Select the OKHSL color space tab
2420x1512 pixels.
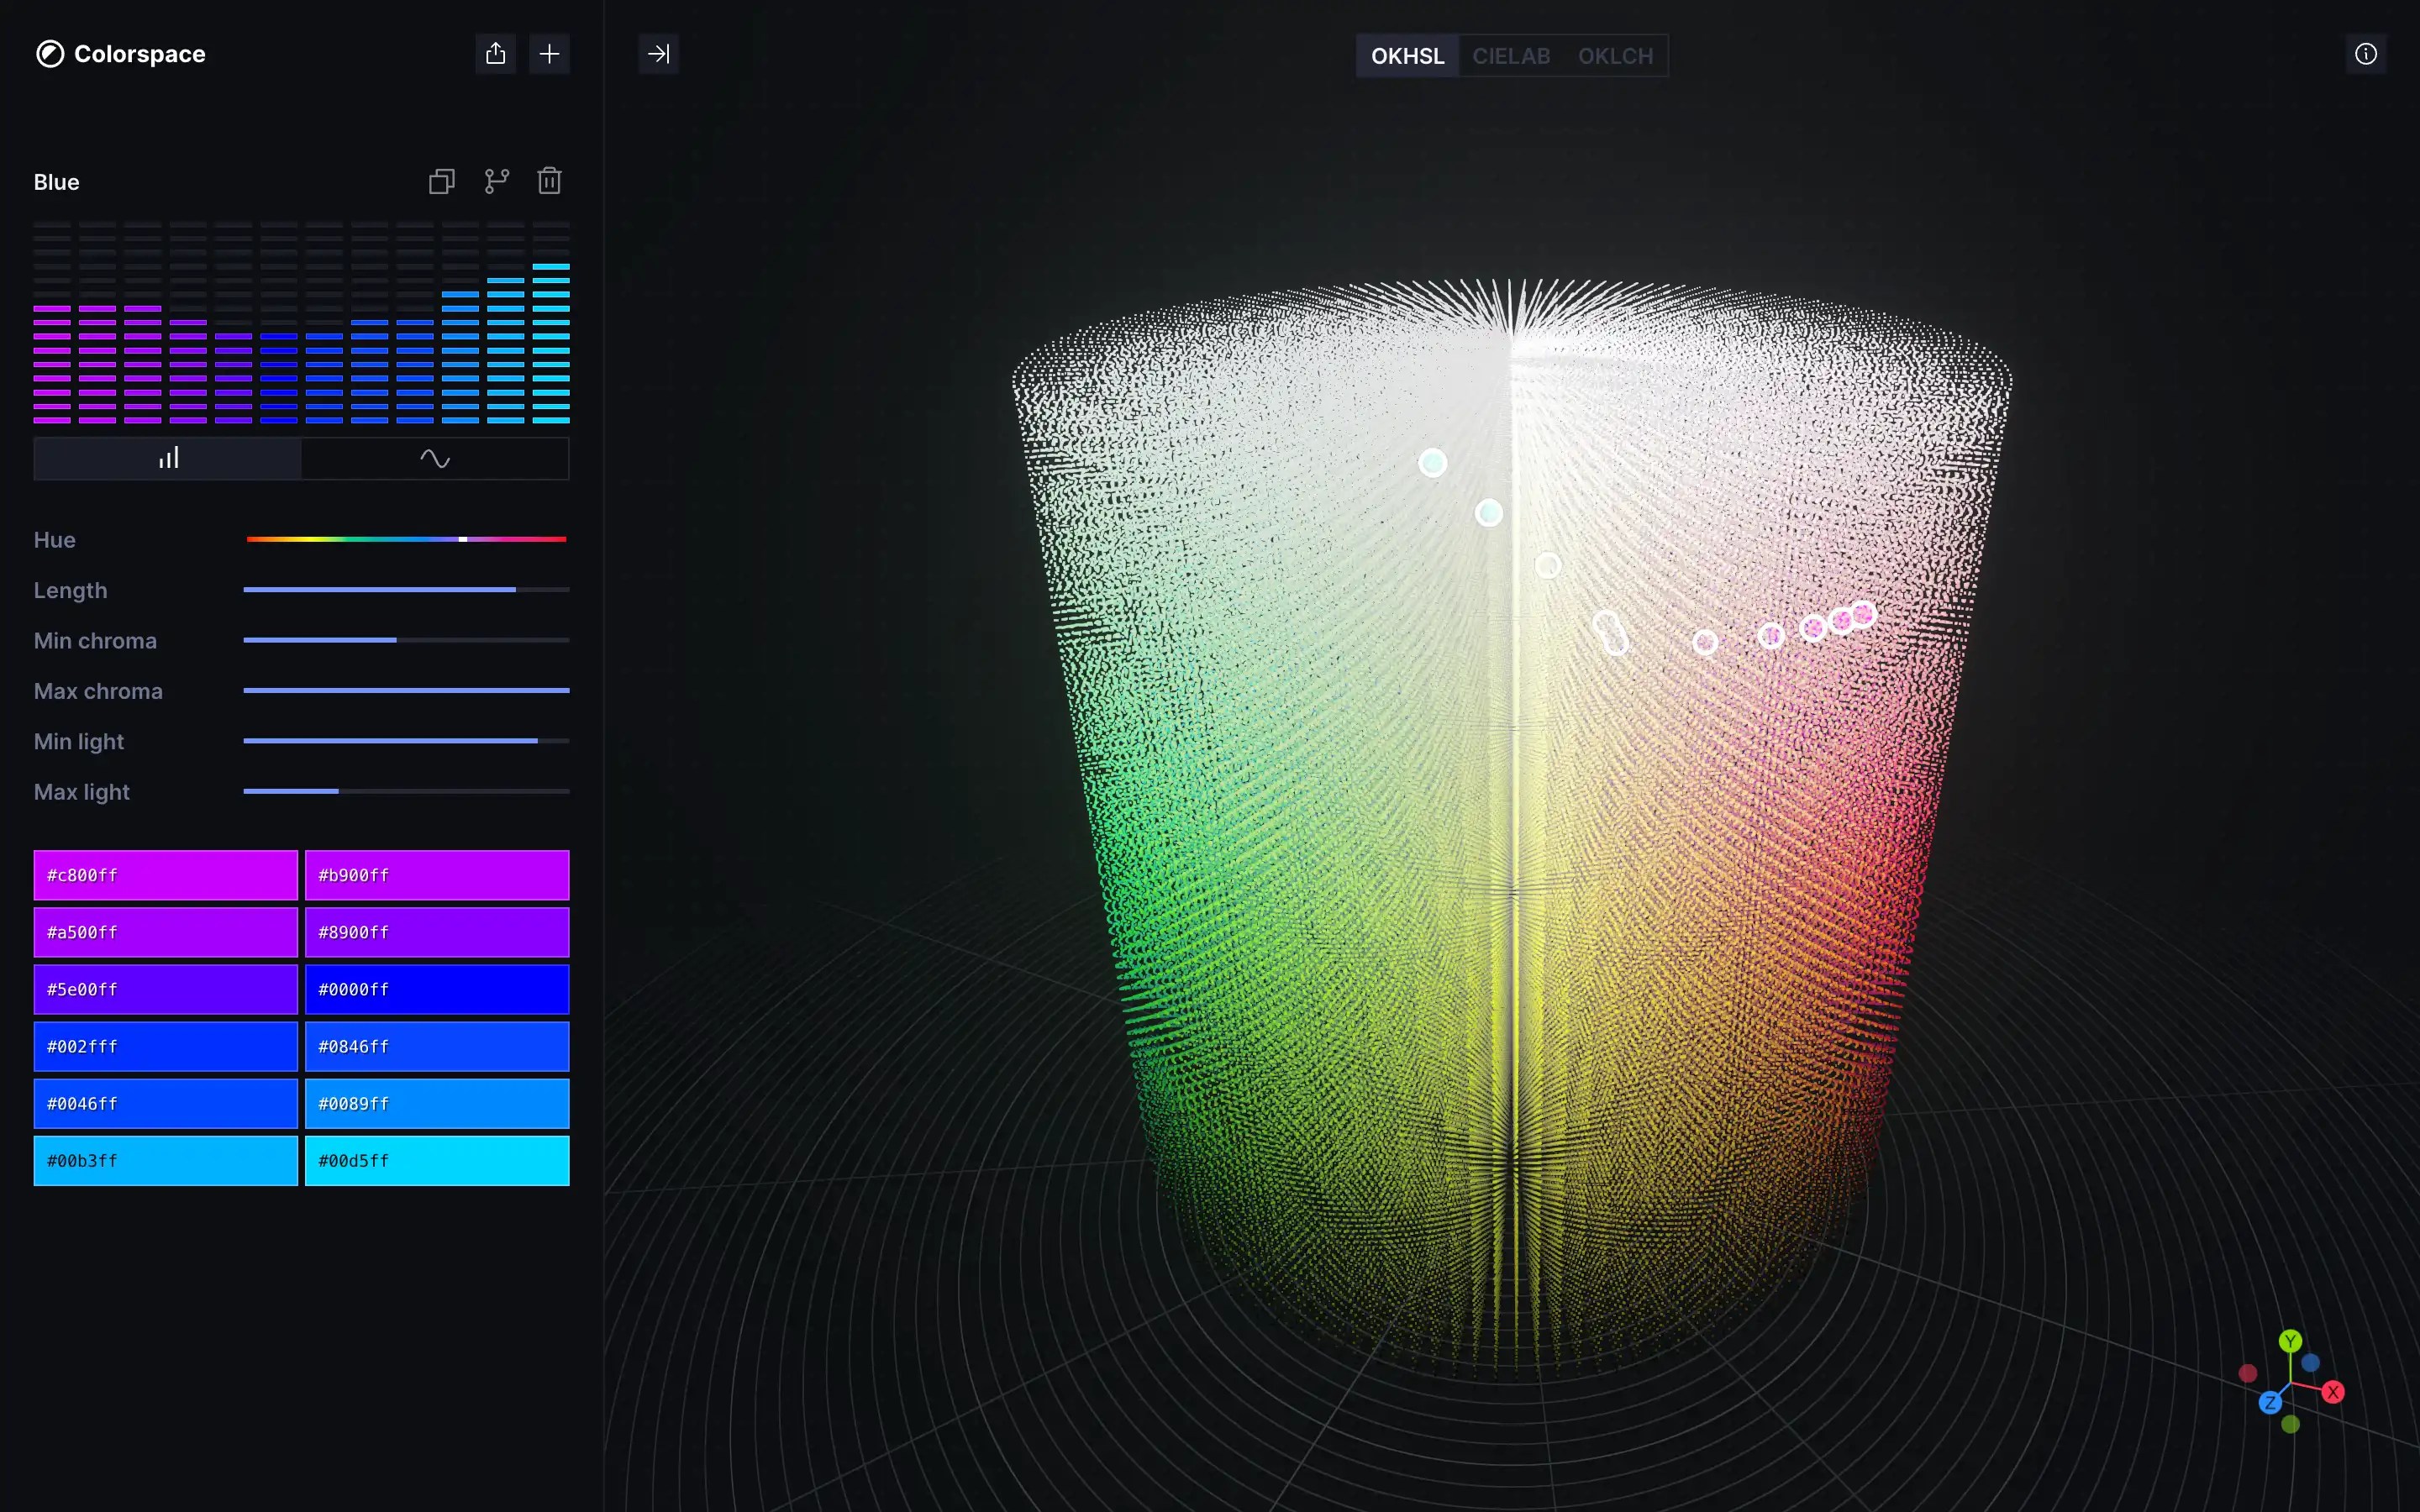click(x=1407, y=56)
